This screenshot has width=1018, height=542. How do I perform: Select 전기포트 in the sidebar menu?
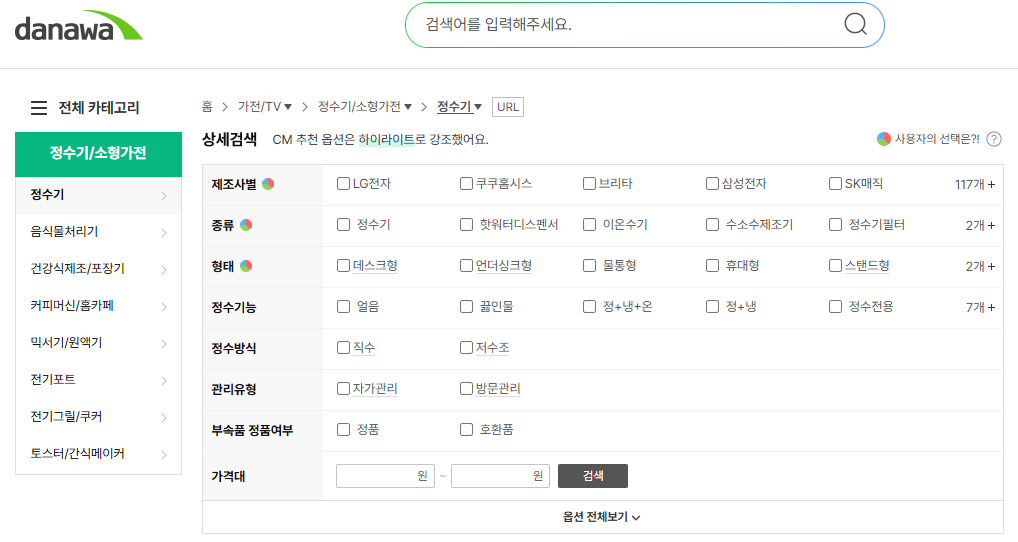click(x=98, y=380)
